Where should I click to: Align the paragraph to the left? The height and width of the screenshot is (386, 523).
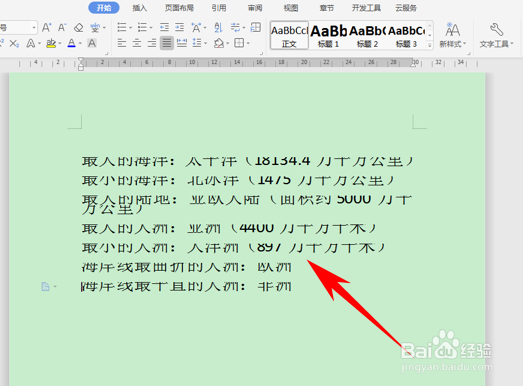[x=122, y=43]
